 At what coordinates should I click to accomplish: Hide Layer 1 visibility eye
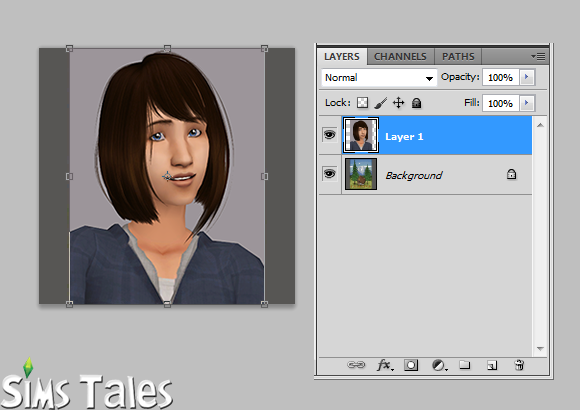click(329, 135)
